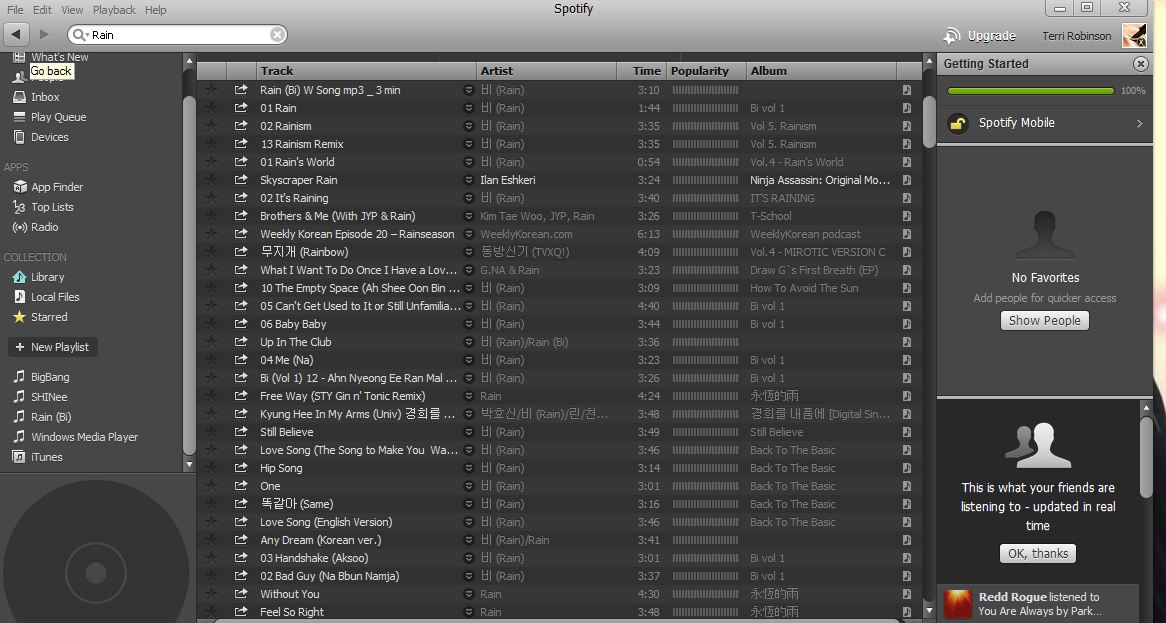1166x623 pixels.
Task: Click the Getting Started progress bar
Action: pos(1030,91)
